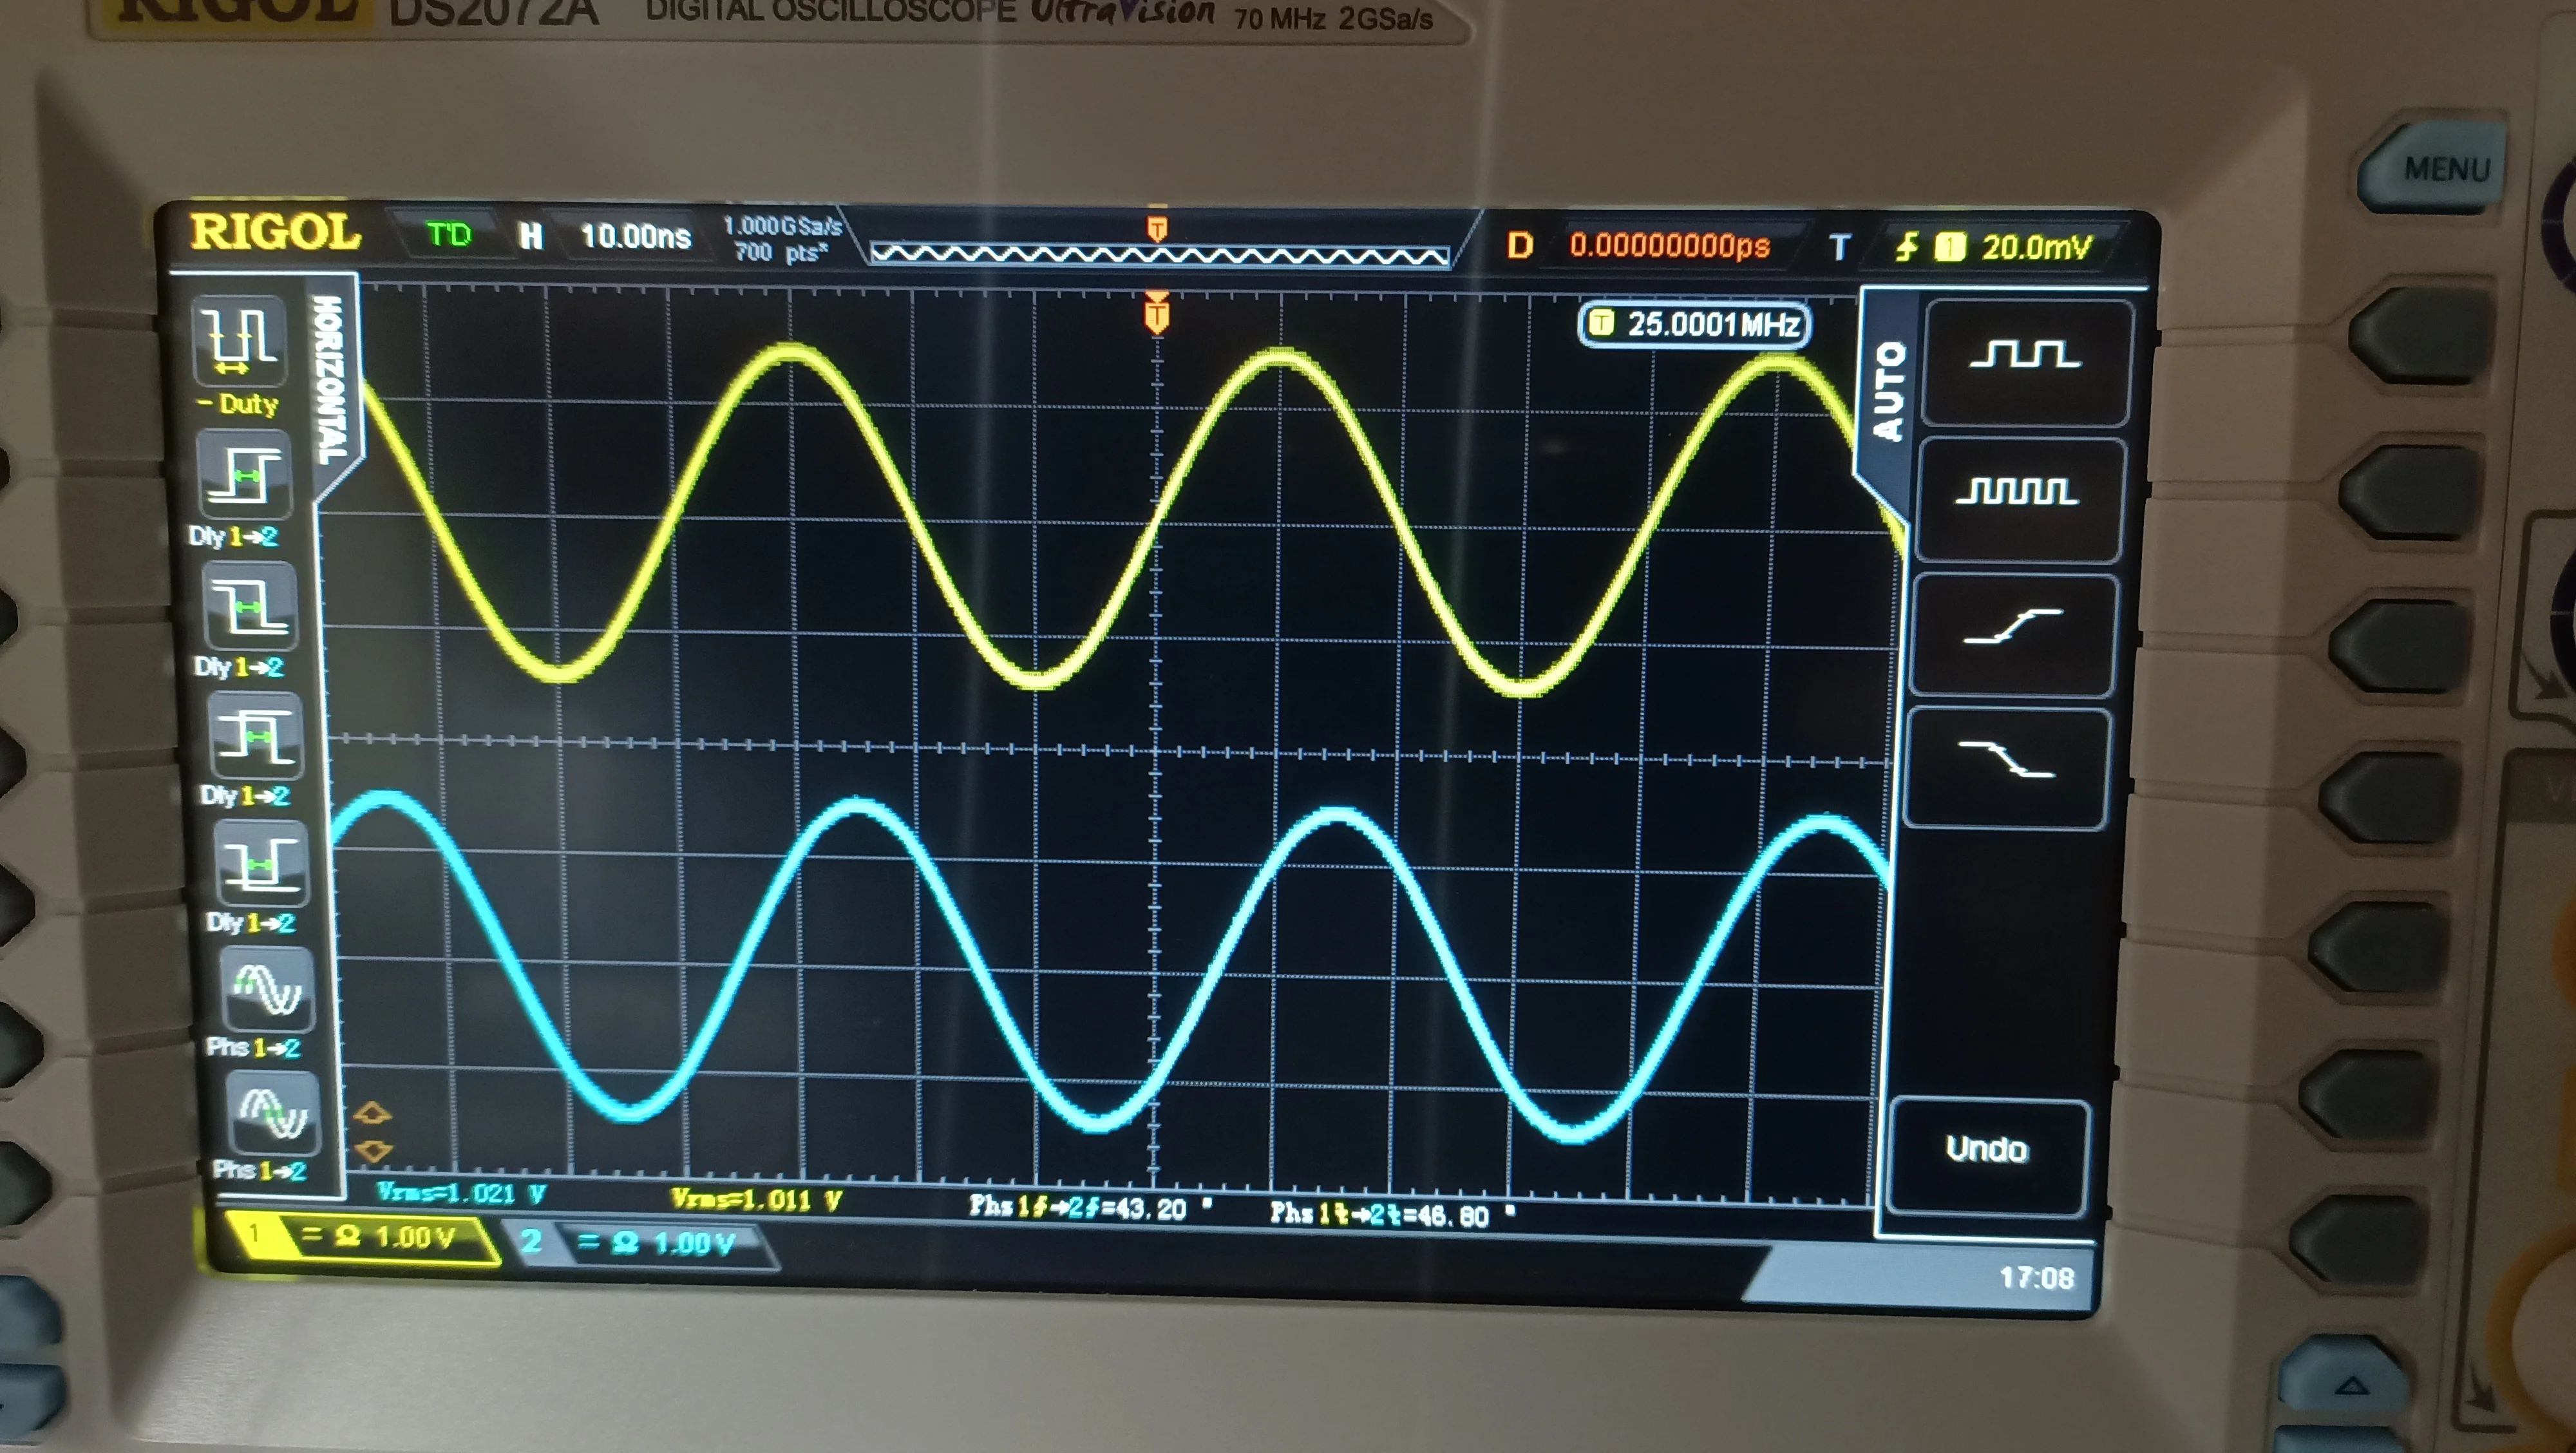Screen dimensions: 2576x1453
Task: Select the rising-to-falling Dly 1→2 delay icon
Action: (x=256, y=736)
